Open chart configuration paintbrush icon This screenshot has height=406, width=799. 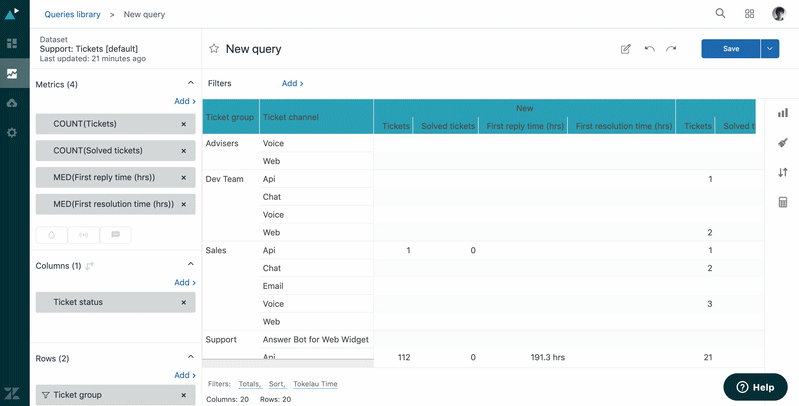tap(783, 143)
